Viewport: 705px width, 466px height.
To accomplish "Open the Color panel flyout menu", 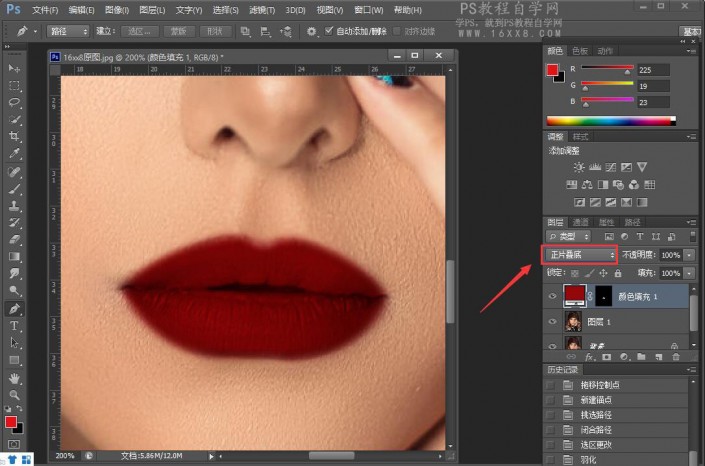I will 691,51.
